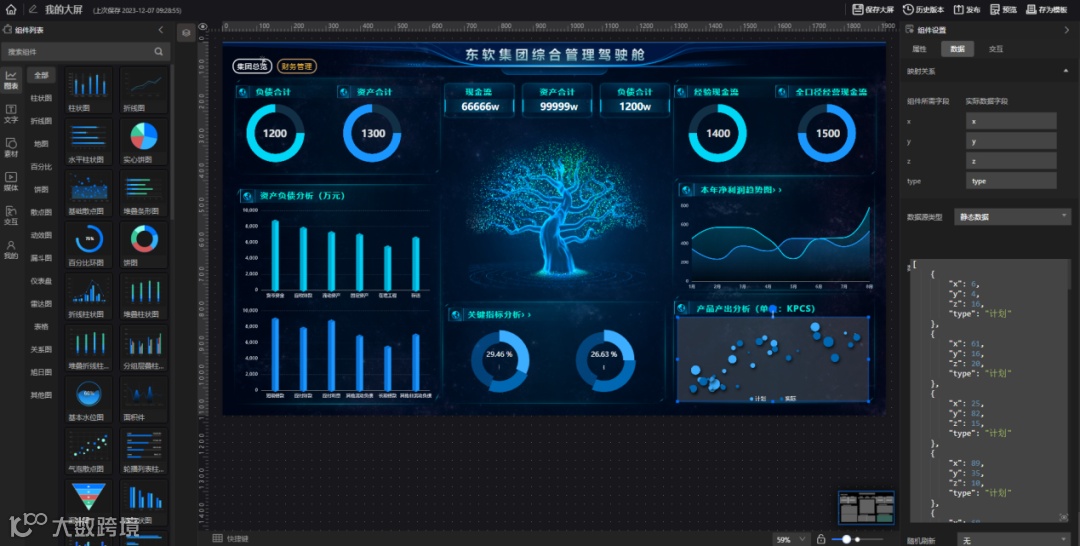
Task: Add 折线柱状图 line-bar component
Action: (x=89, y=296)
